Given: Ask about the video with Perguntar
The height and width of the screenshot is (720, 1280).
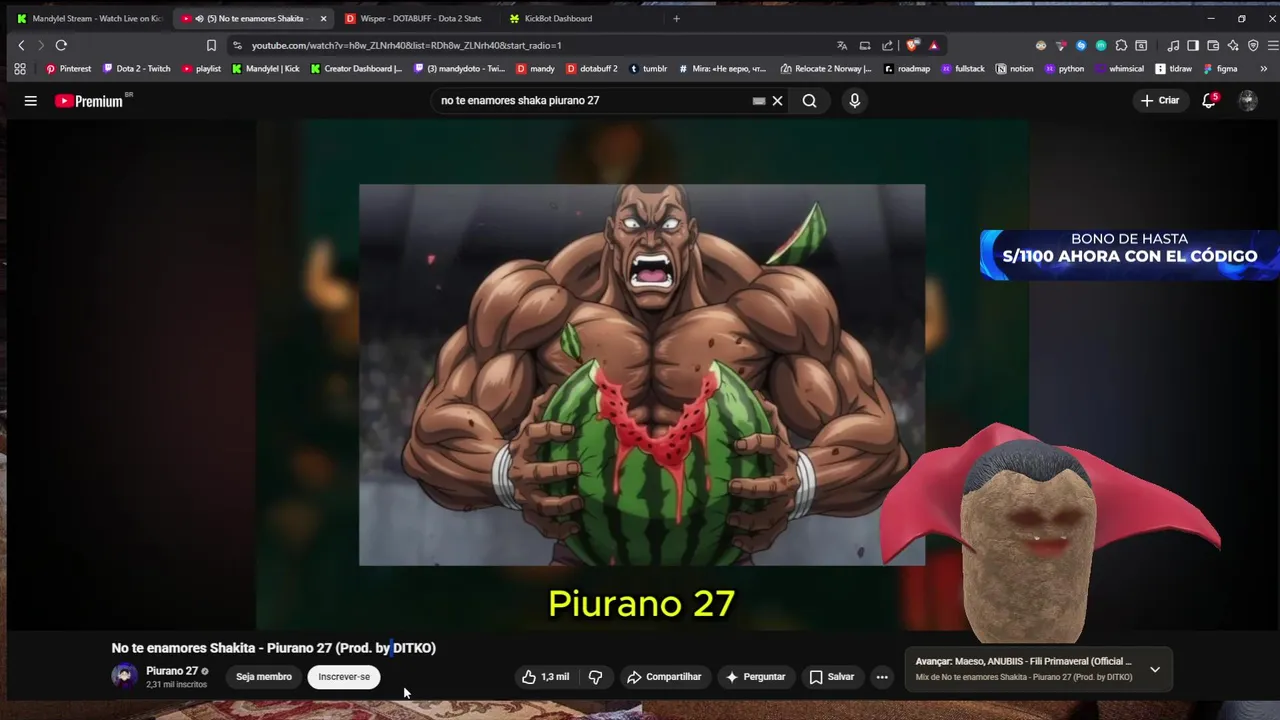Looking at the screenshot, I should click(x=755, y=677).
